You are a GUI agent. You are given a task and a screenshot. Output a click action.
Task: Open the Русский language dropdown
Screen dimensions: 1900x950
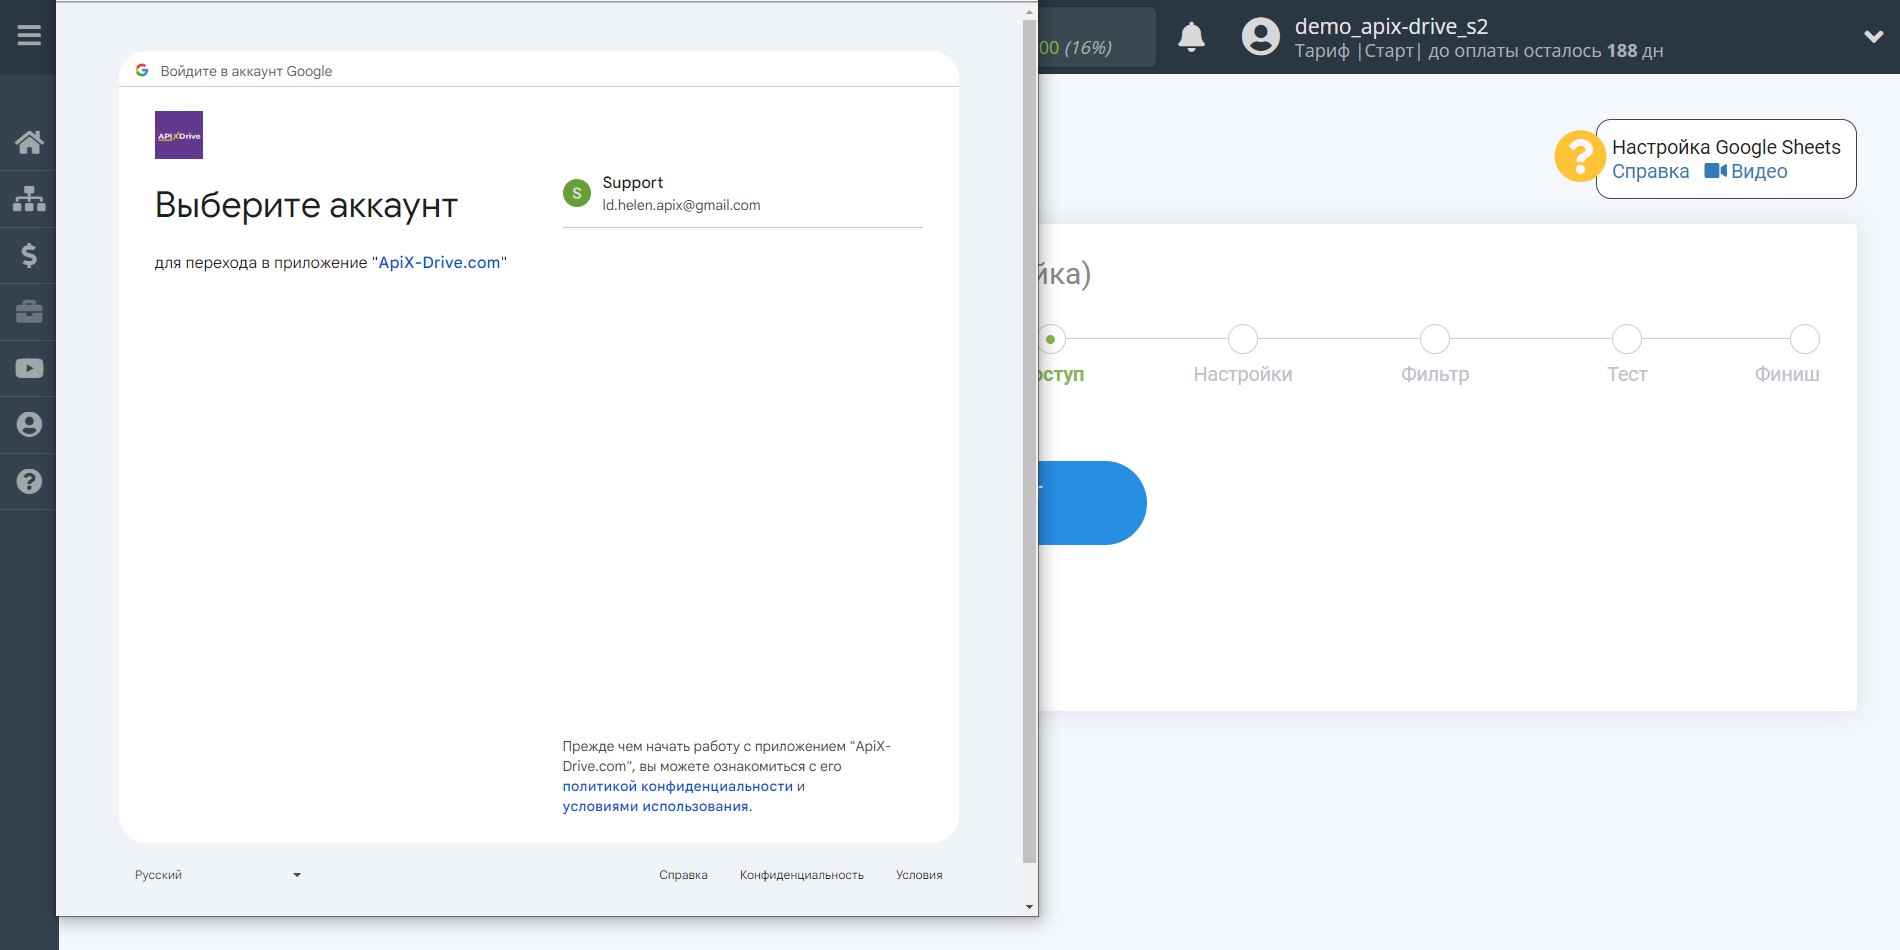tap(217, 875)
